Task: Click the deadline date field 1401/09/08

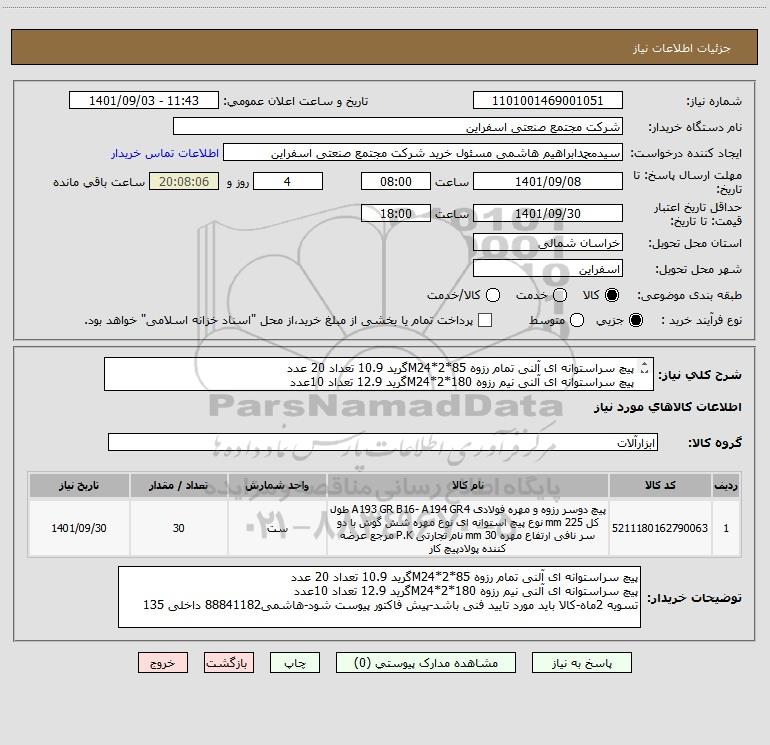Action: (548, 181)
